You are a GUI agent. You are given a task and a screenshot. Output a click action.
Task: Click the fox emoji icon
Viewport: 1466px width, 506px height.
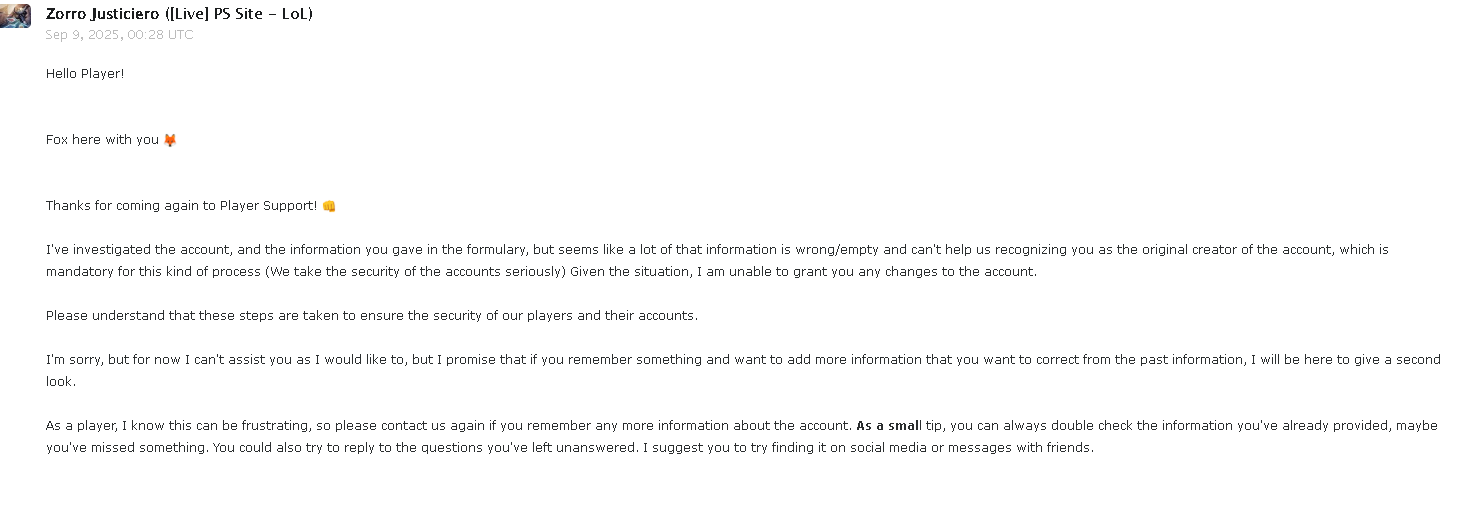click(170, 140)
